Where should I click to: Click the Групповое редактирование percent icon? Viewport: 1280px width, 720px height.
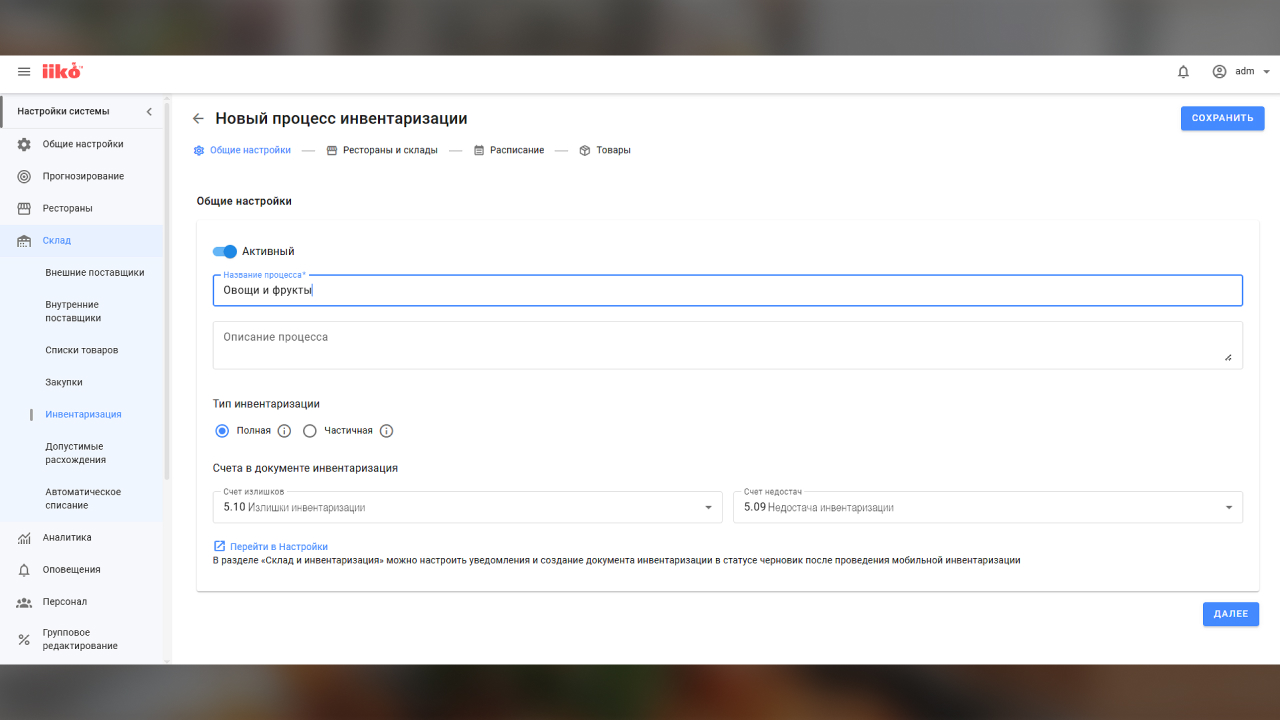coord(24,639)
